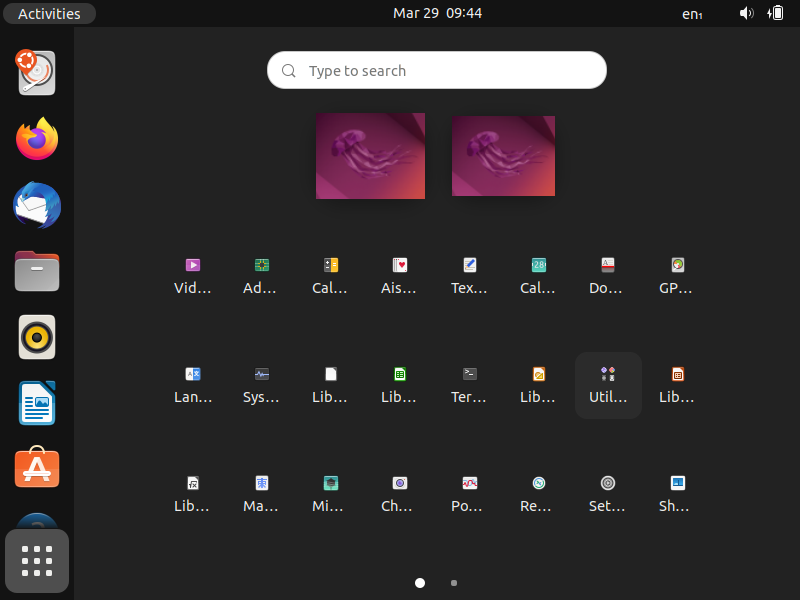Switch to the second smaller workspace thumbnail
This screenshot has height=600, width=800.
[504, 156]
